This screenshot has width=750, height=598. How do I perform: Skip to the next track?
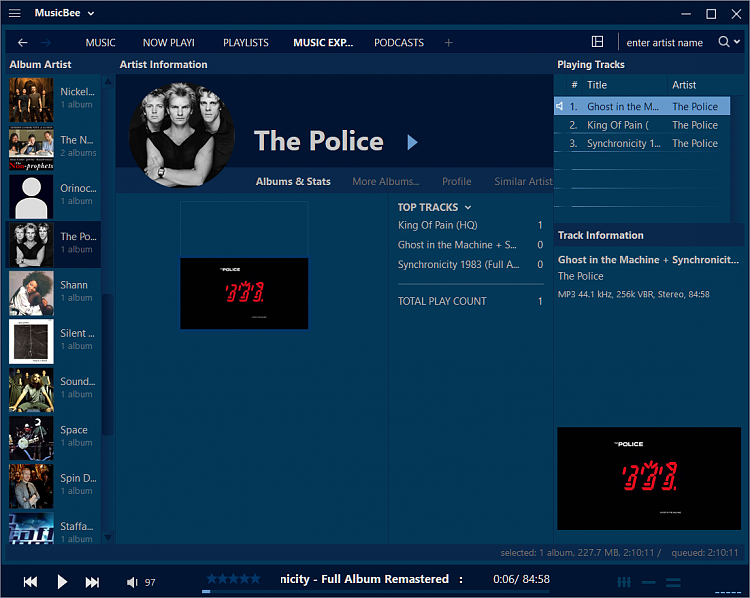92,582
